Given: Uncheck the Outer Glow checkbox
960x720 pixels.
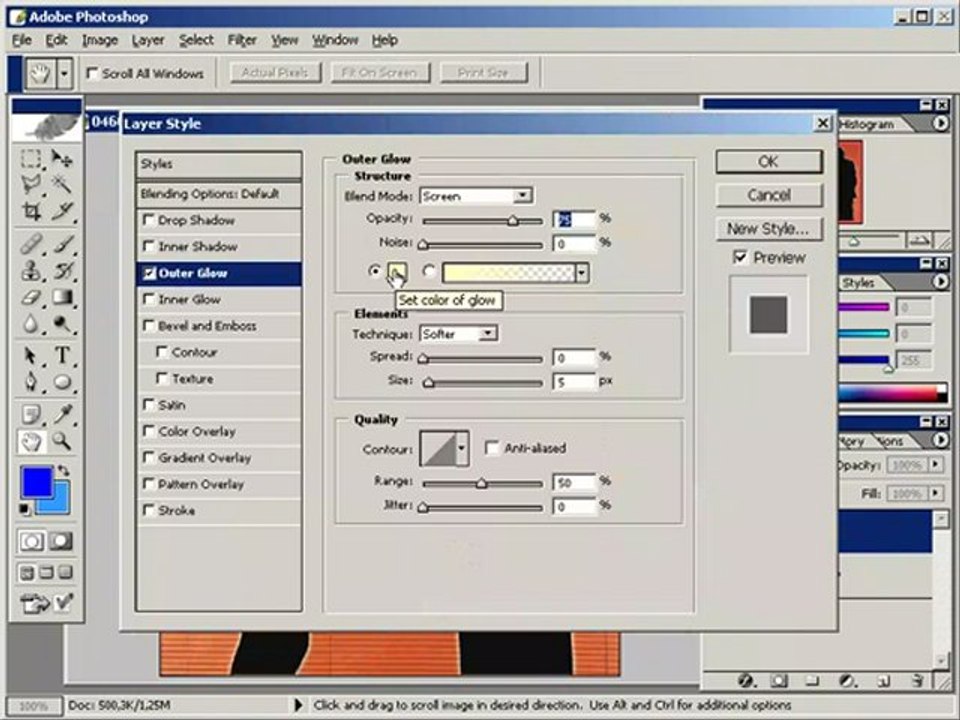Looking at the screenshot, I should pos(149,273).
